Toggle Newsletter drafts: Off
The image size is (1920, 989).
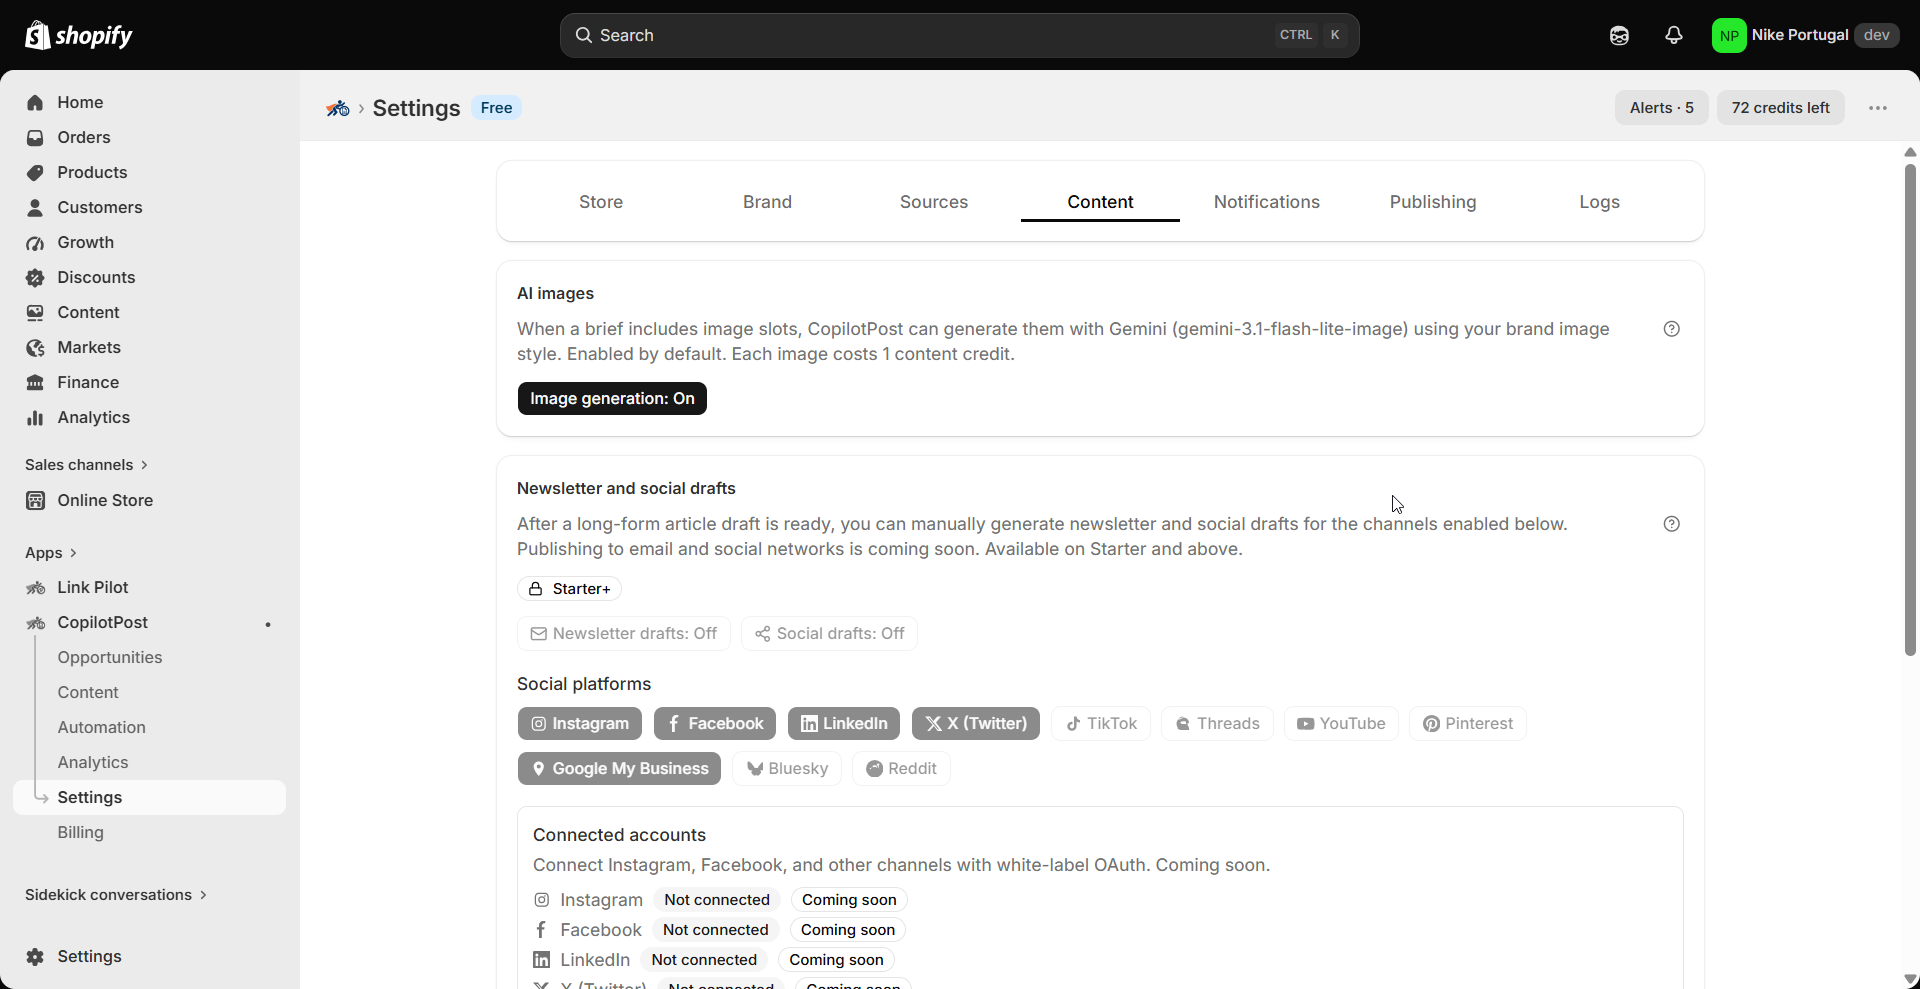tap(623, 633)
